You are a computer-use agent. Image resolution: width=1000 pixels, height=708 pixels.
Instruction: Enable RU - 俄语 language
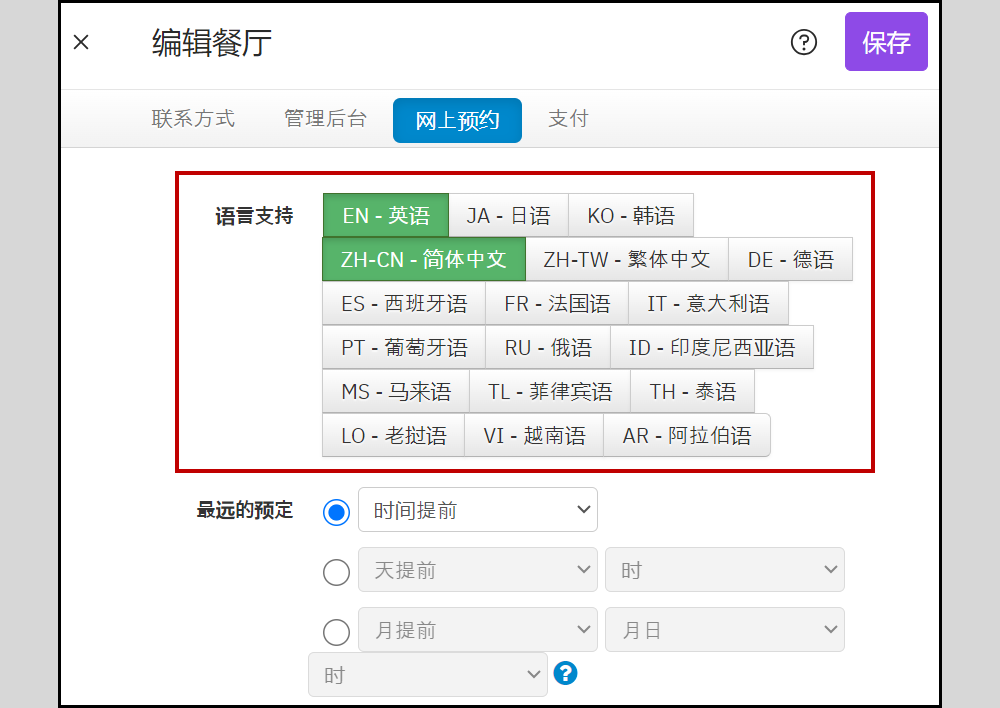pyautogui.click(x=548, y=348)
